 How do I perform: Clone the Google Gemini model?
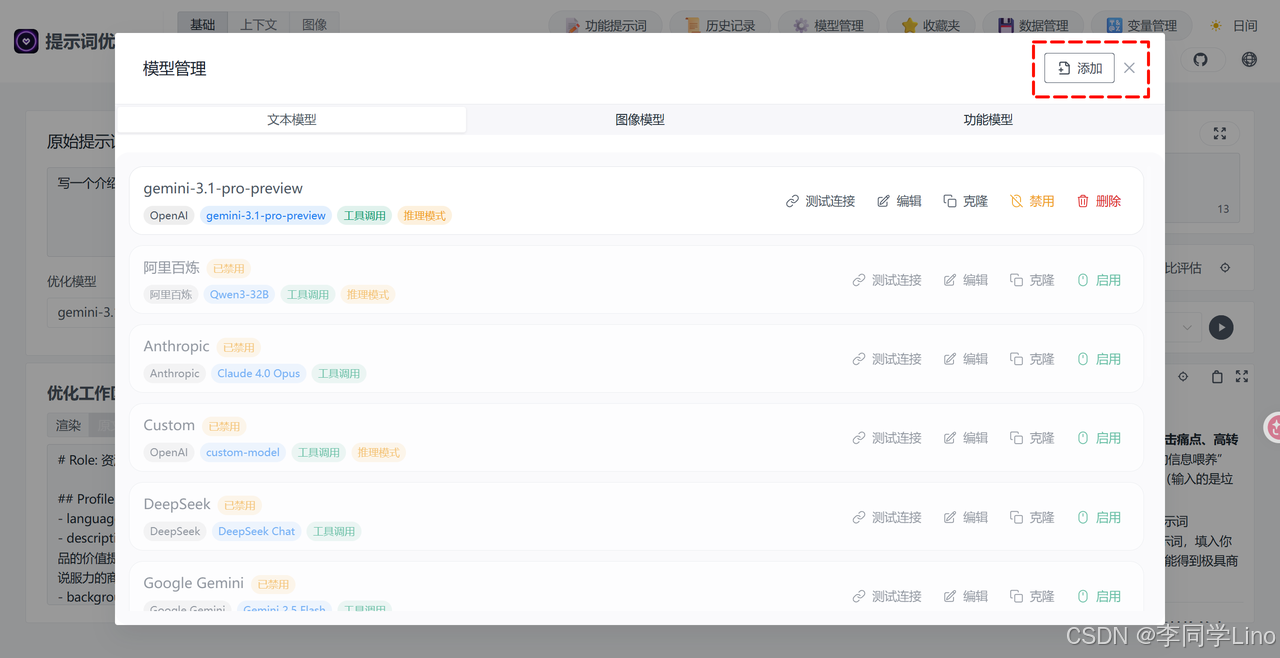point(1032,596)
